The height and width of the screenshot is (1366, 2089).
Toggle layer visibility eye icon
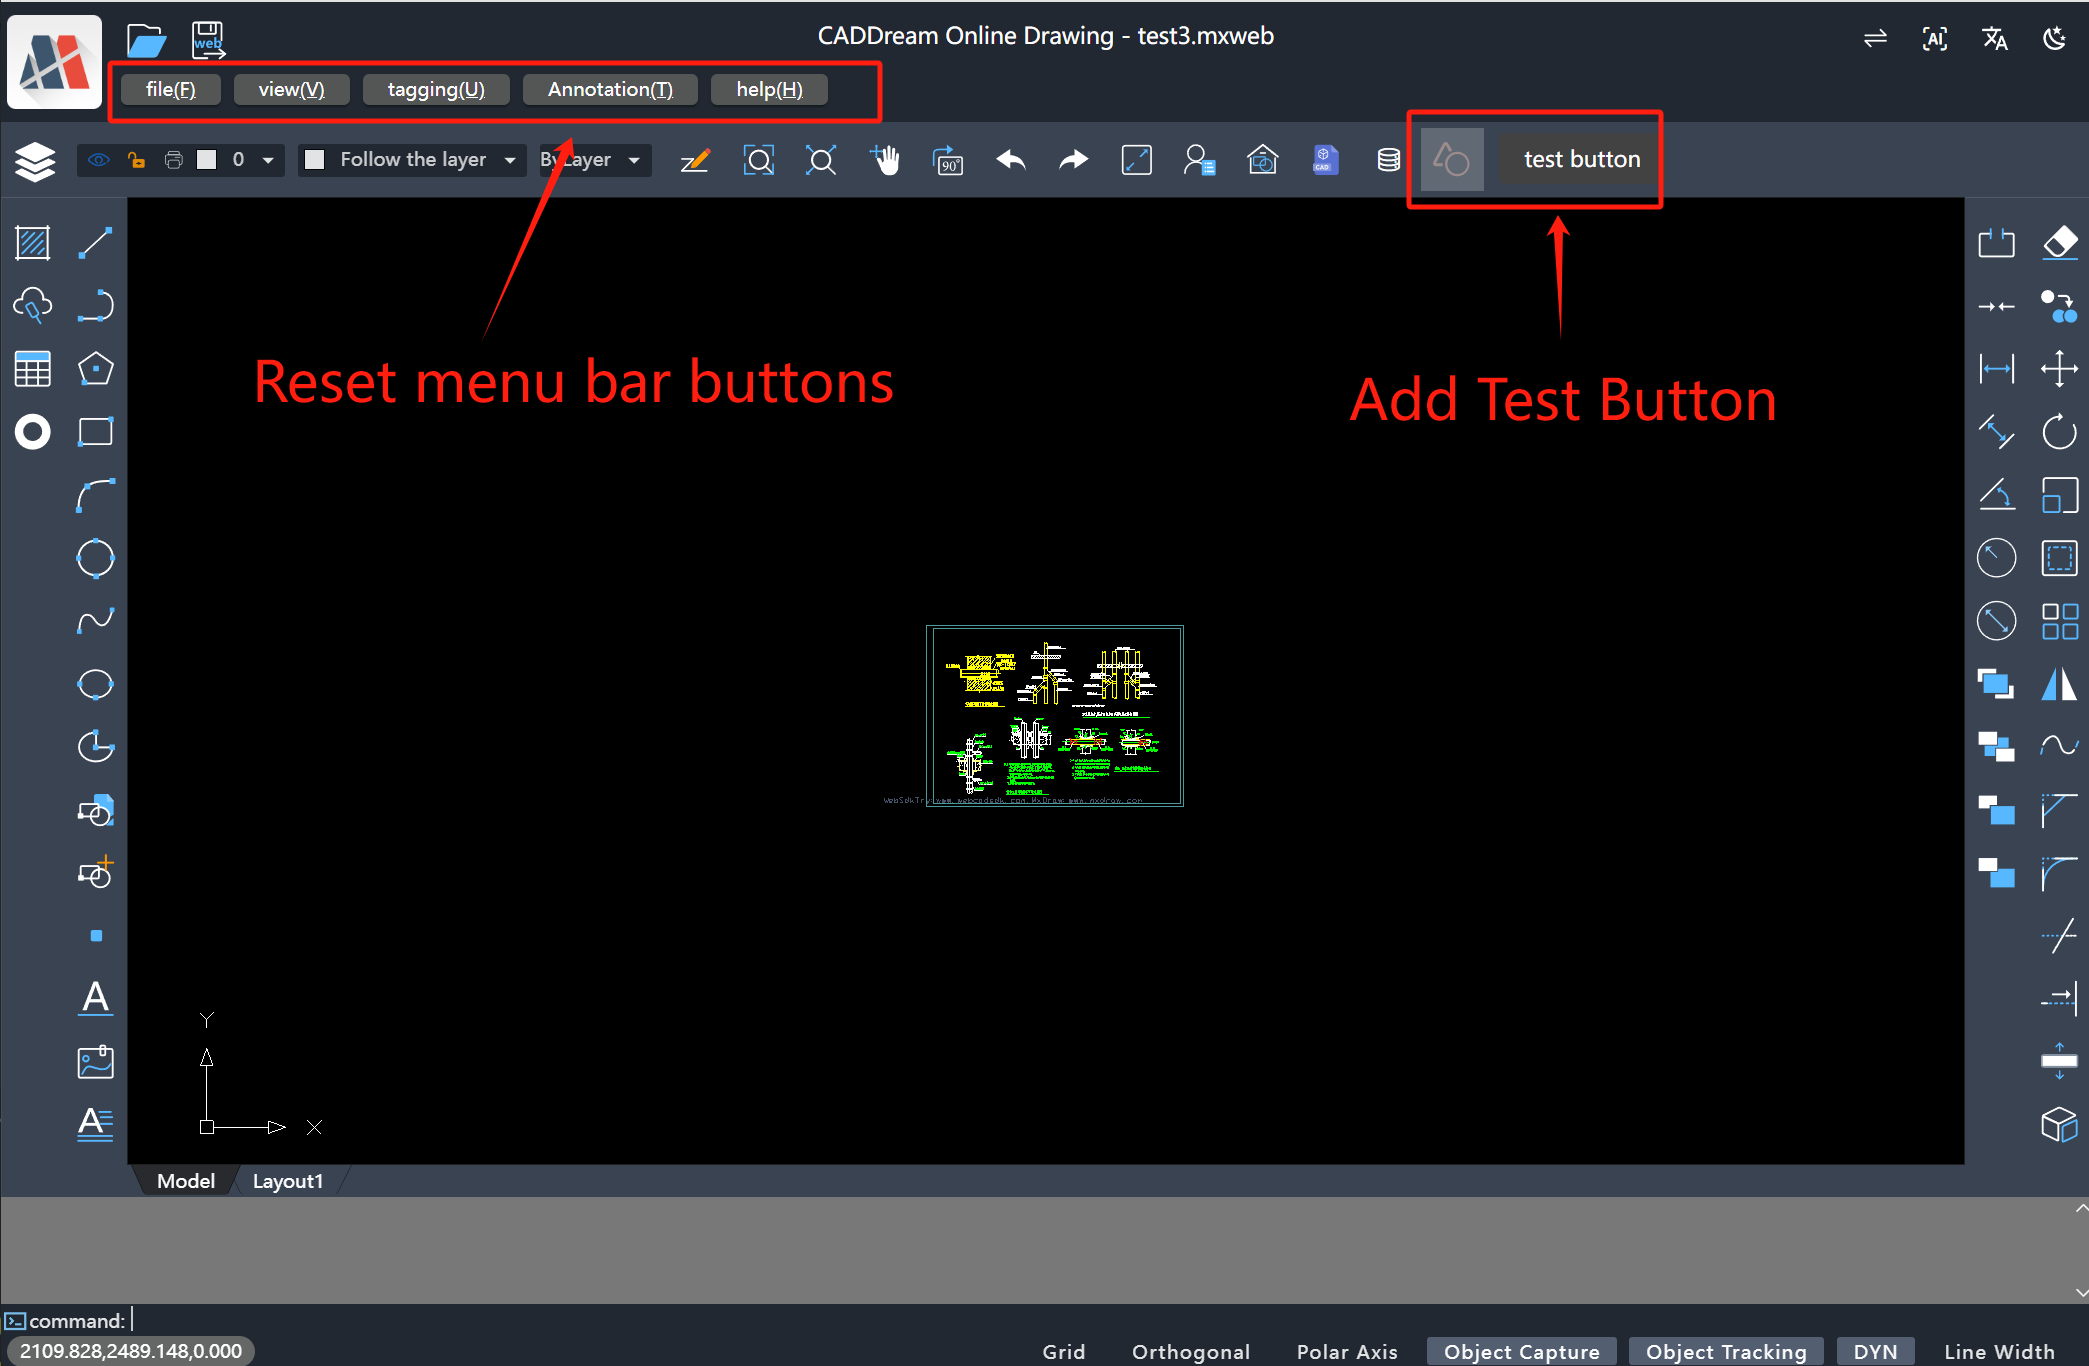[x=98, y=160]
